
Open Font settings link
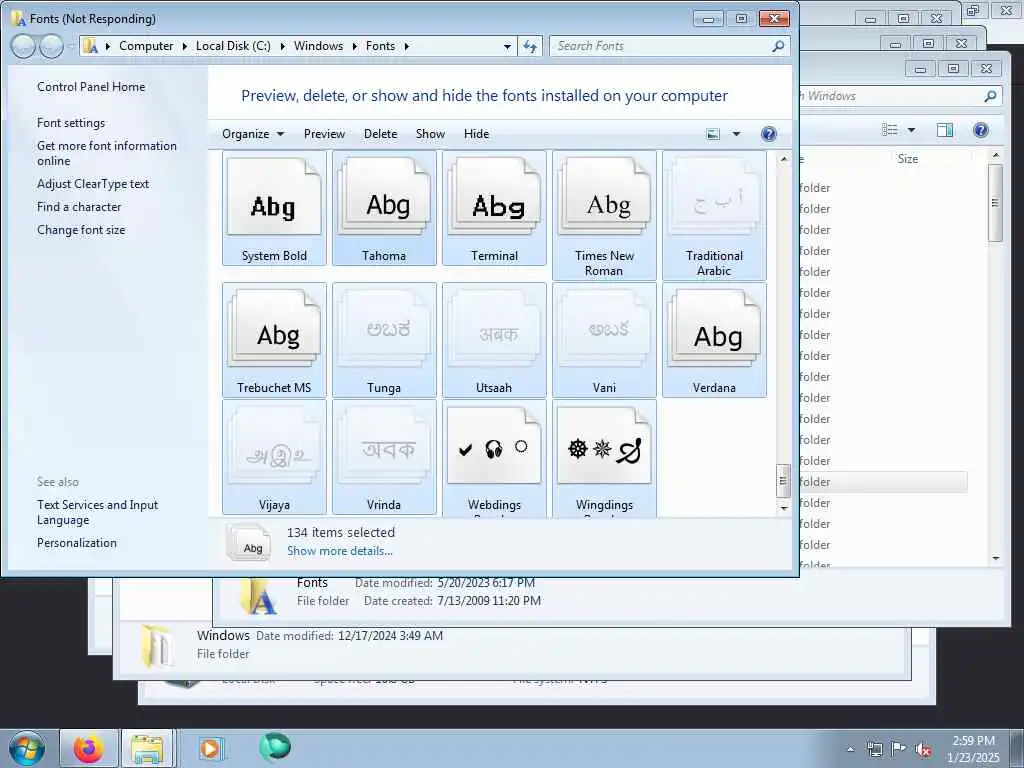(71, 123)
